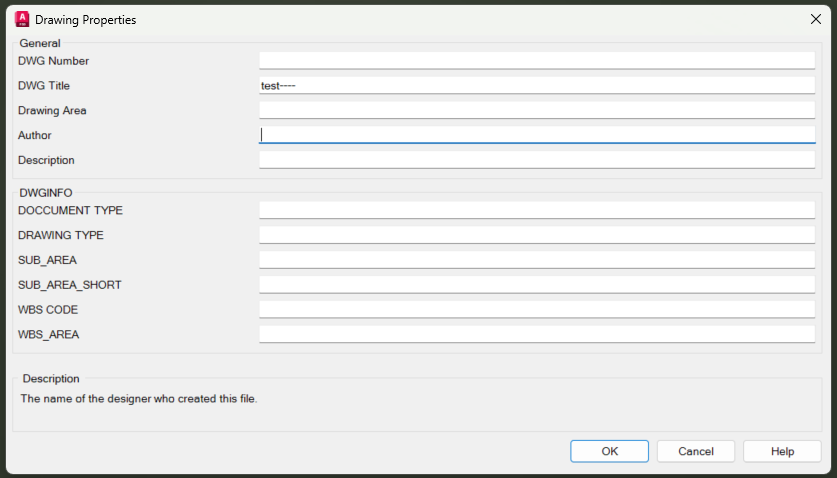The height and width of the screenshot is (478, 837).
Task: Click the text 'The name of the designer who created this file.'
Action: pos(139,398)
